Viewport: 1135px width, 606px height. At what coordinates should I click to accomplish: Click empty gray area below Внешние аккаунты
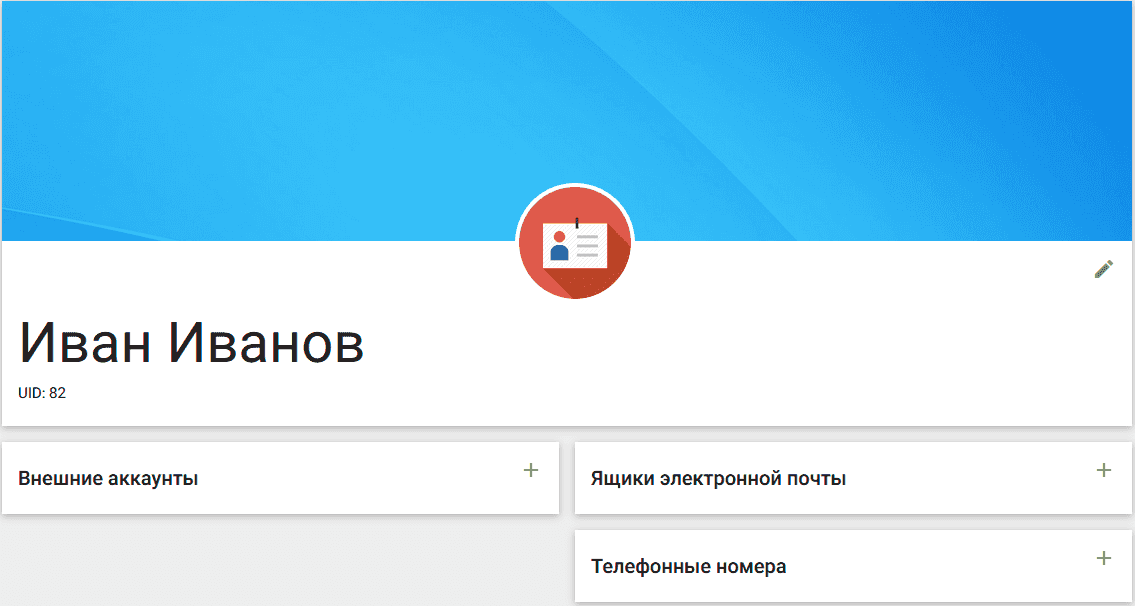tap(279, 559)
